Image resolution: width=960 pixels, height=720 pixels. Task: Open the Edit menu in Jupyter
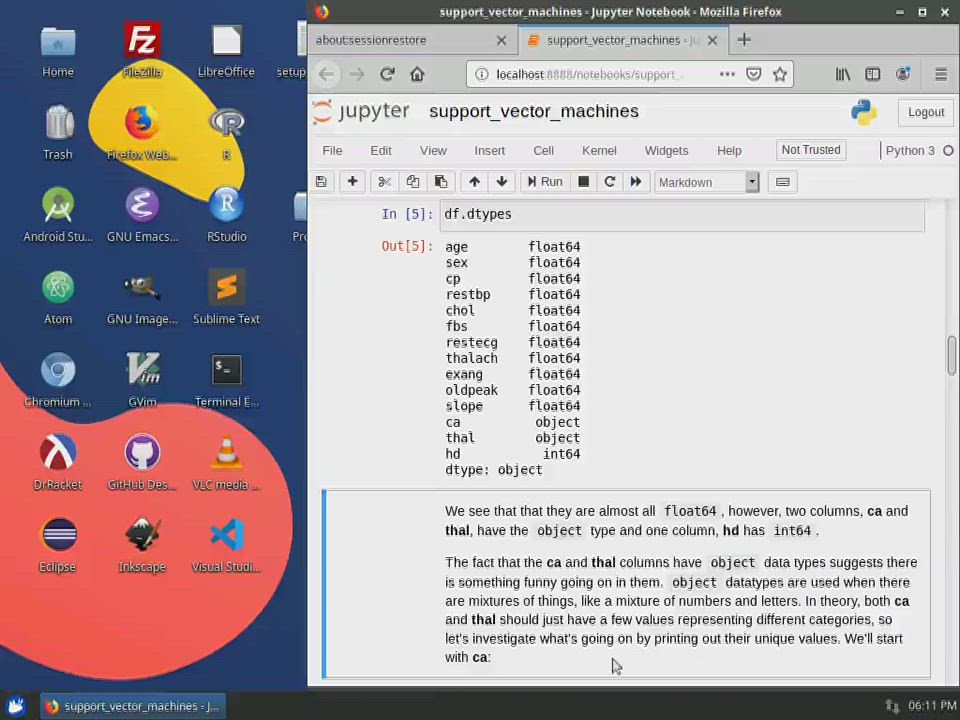coord(381,151)
